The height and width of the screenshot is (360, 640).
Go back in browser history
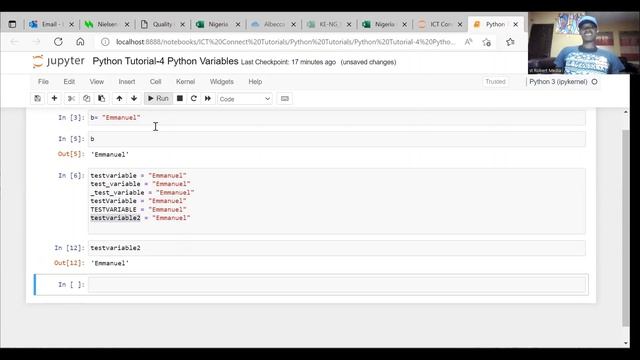click(x=15, y=42)
